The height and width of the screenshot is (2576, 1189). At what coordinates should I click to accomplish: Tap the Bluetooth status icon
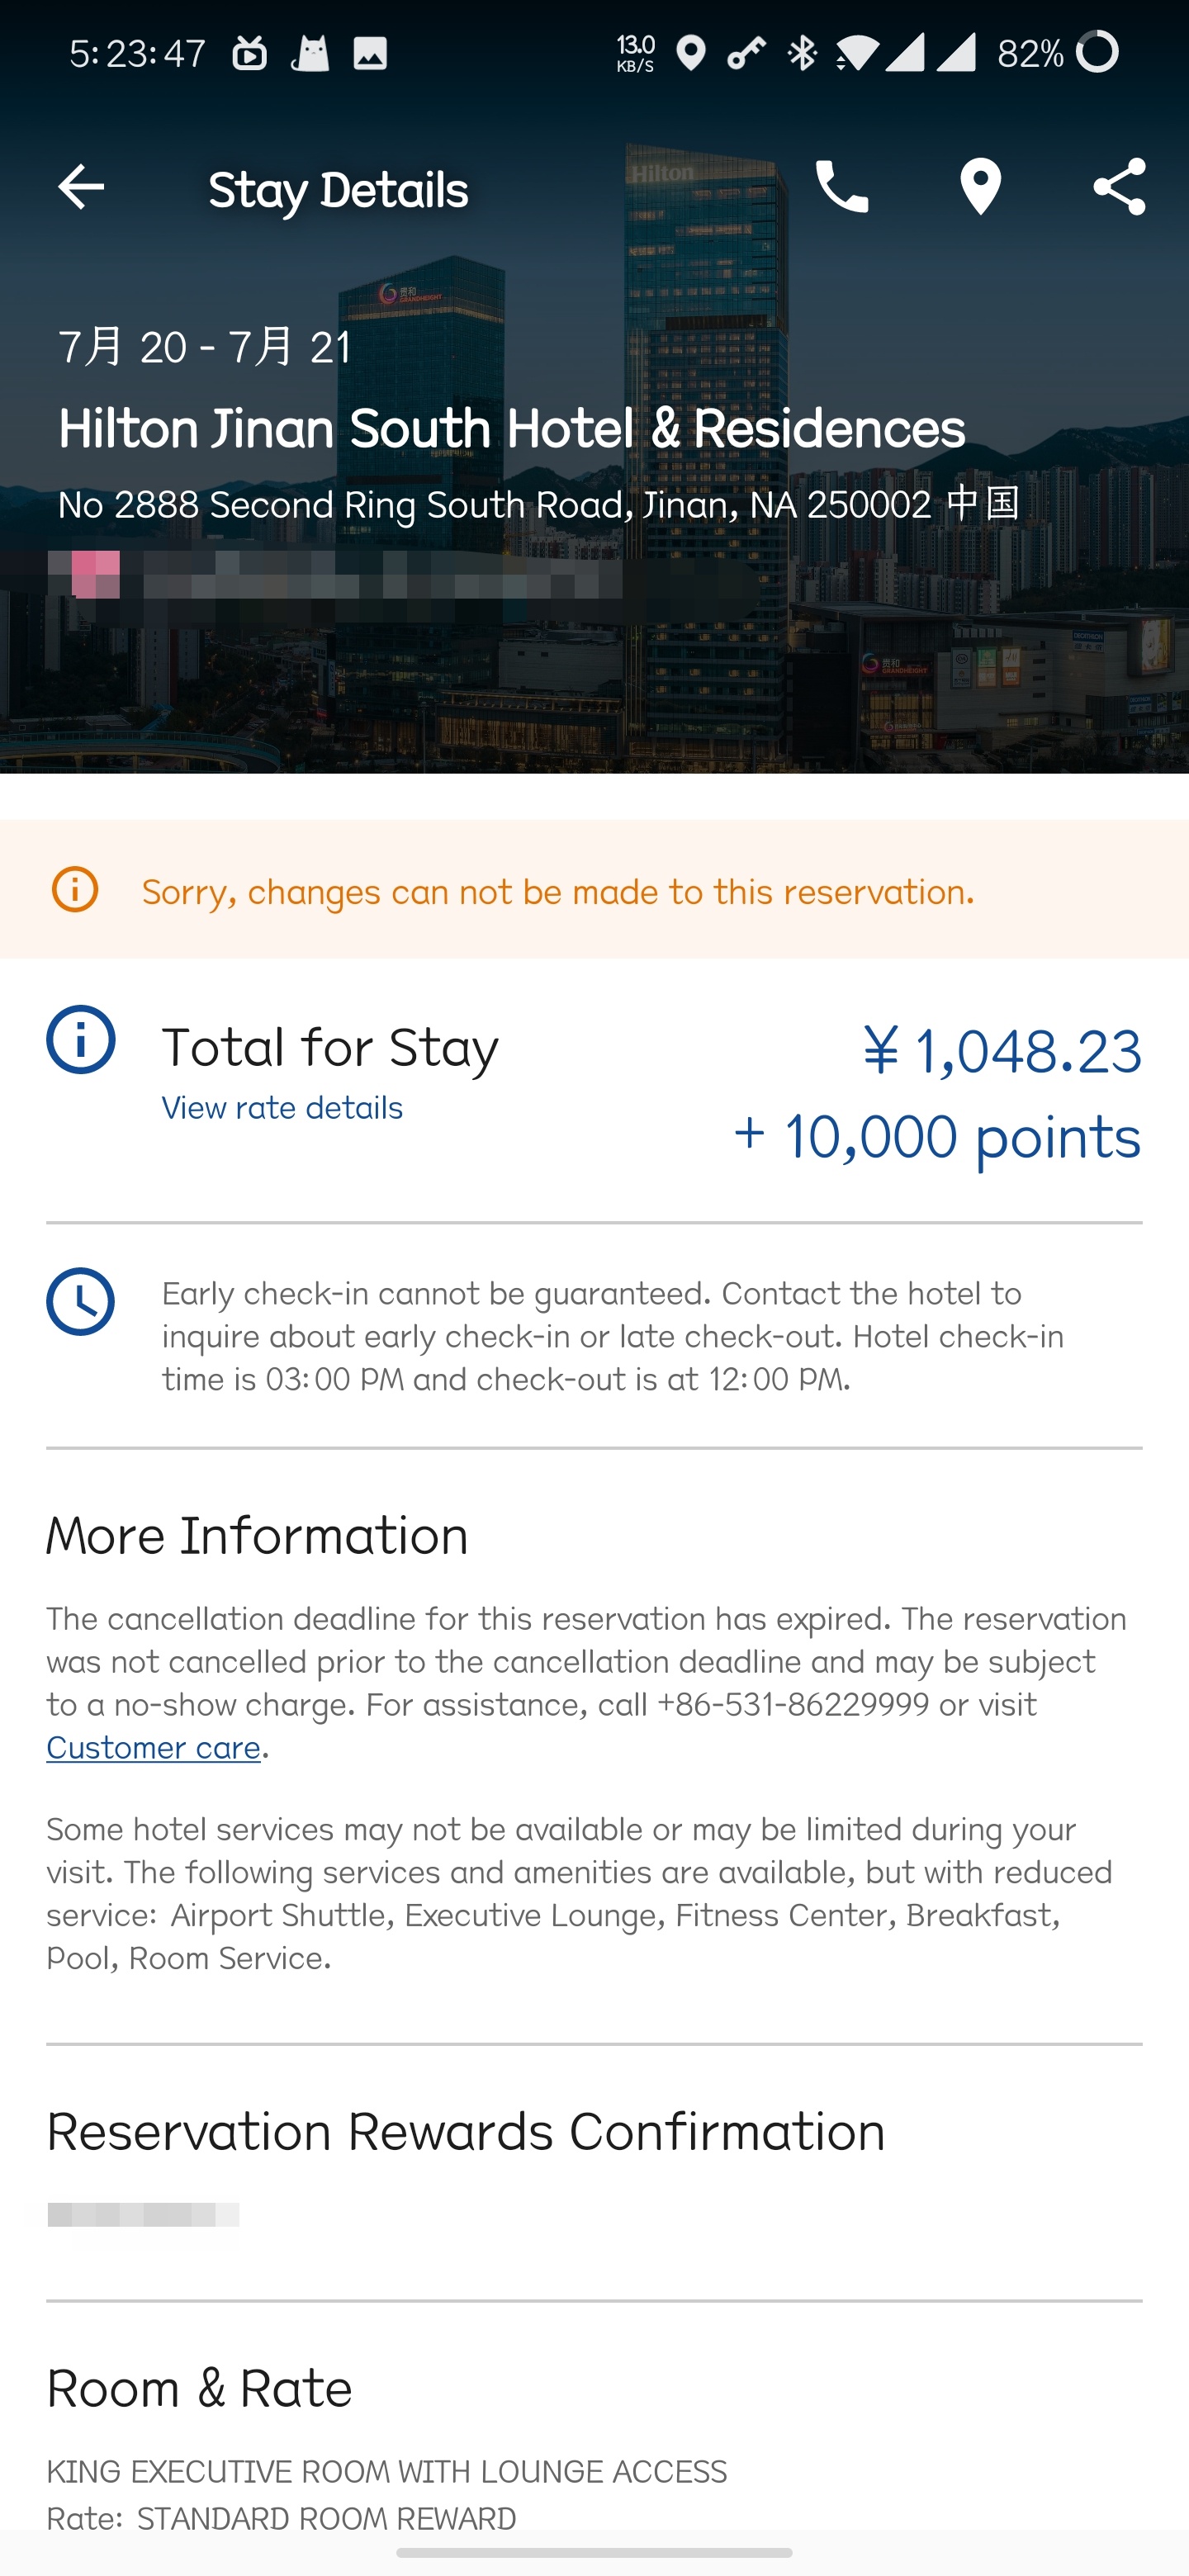pos(802,52)
